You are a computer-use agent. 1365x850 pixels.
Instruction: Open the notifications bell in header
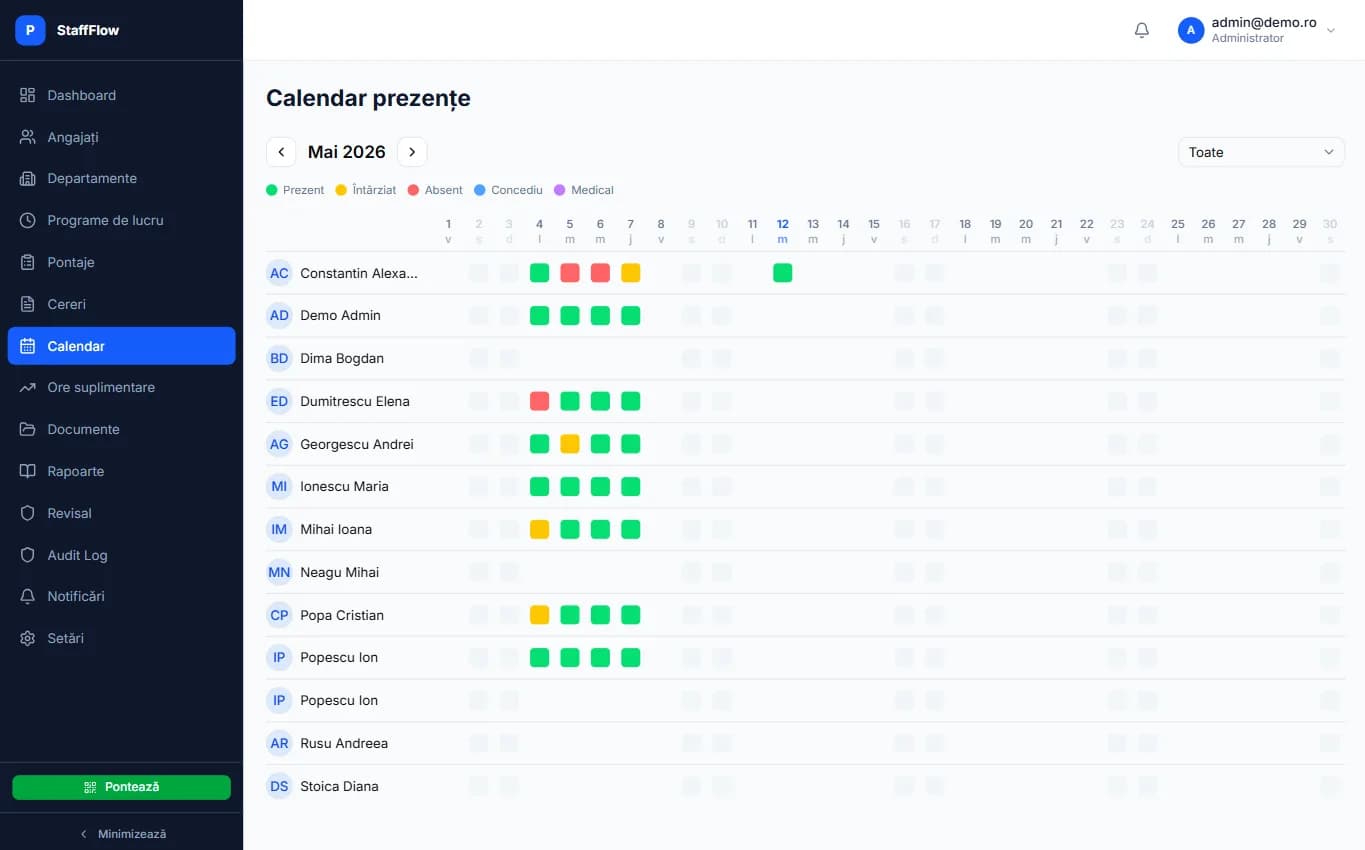1141,30
